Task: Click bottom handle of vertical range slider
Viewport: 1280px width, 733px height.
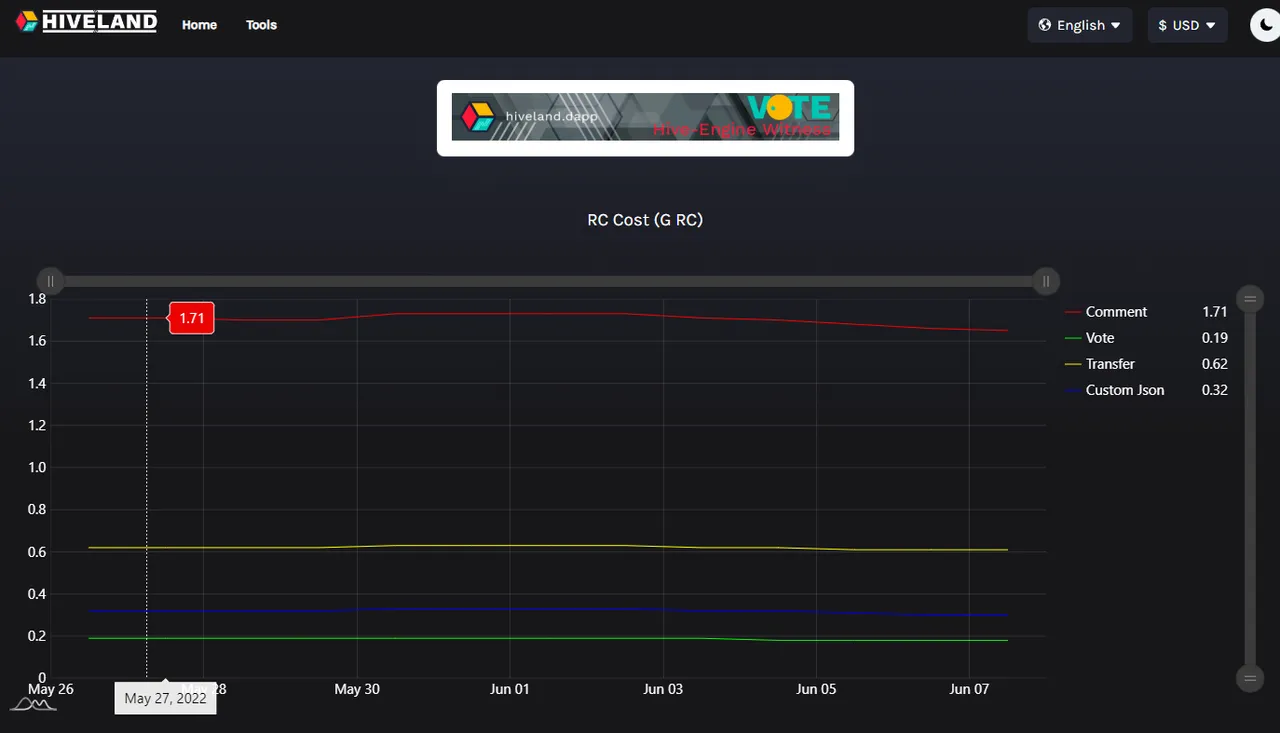Action: pos(1250,678)
